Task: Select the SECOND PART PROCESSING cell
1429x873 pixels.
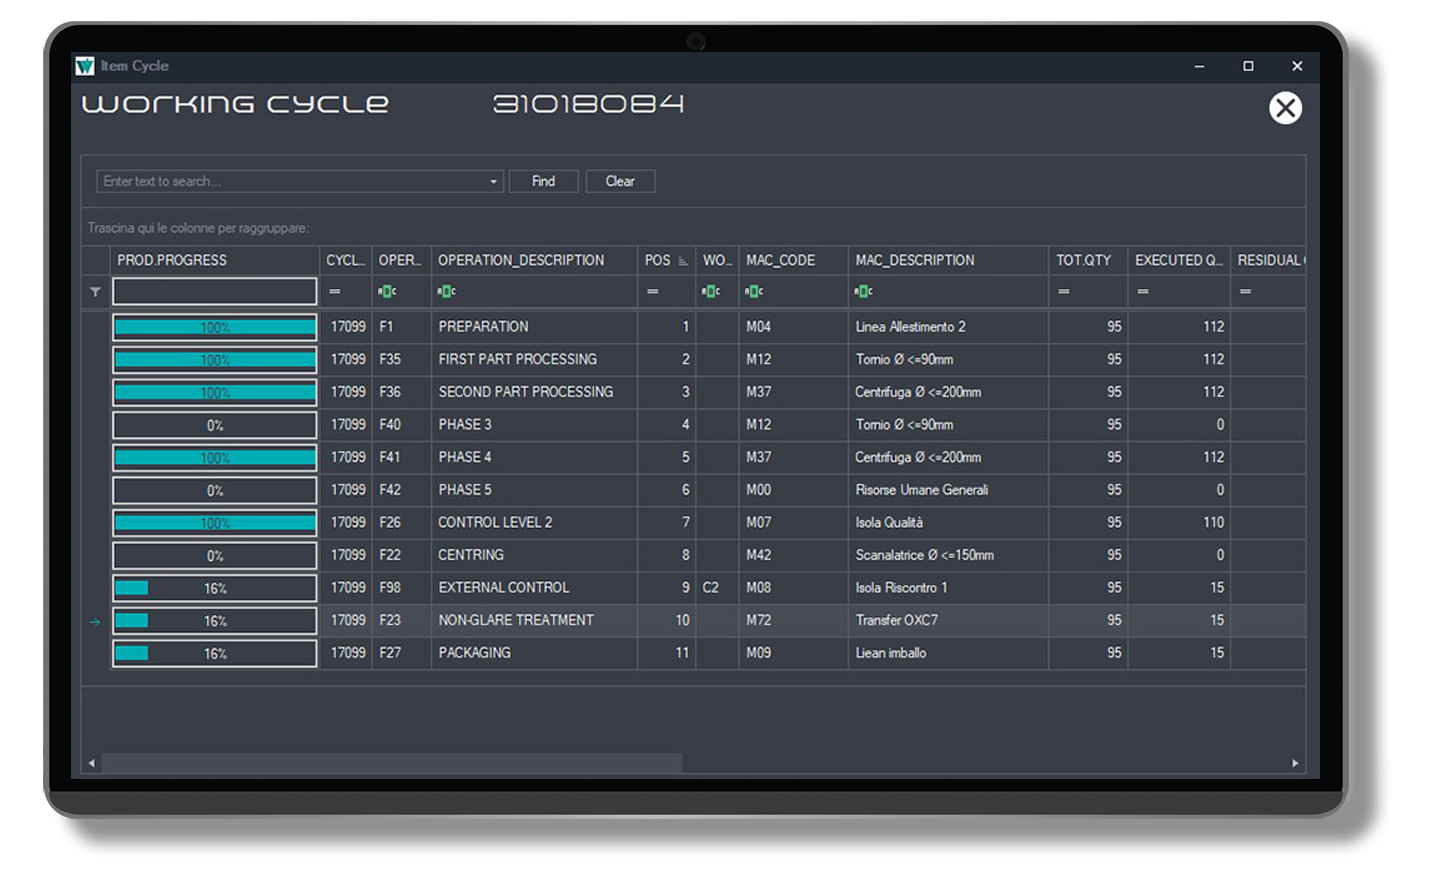Action: 534,392
